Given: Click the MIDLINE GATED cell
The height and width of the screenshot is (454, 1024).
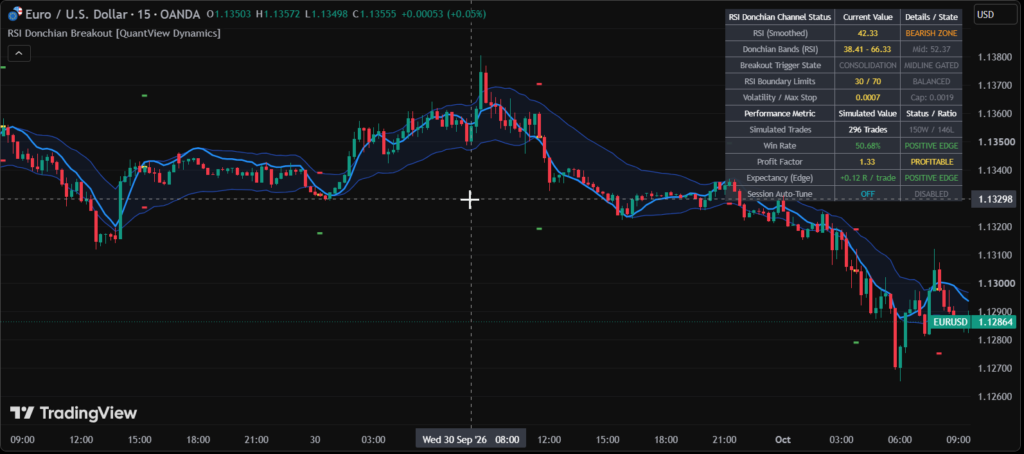Looking at the screenshot, I should 931,65.
